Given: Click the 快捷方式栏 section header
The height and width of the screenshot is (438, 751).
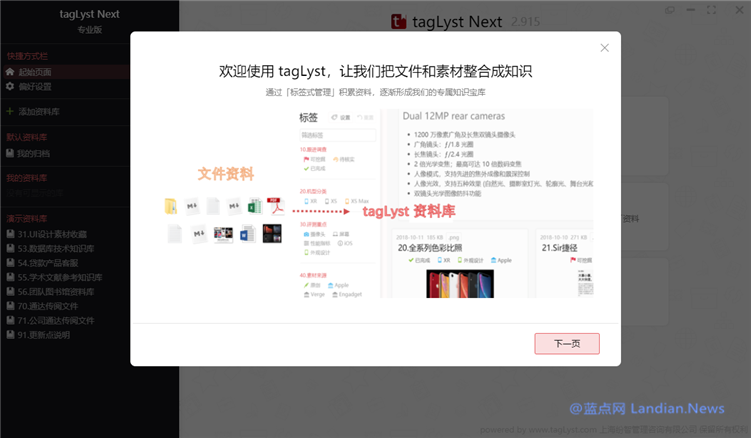Looking at the screenshot, I should pyautogui.click(x=27, y=56).
